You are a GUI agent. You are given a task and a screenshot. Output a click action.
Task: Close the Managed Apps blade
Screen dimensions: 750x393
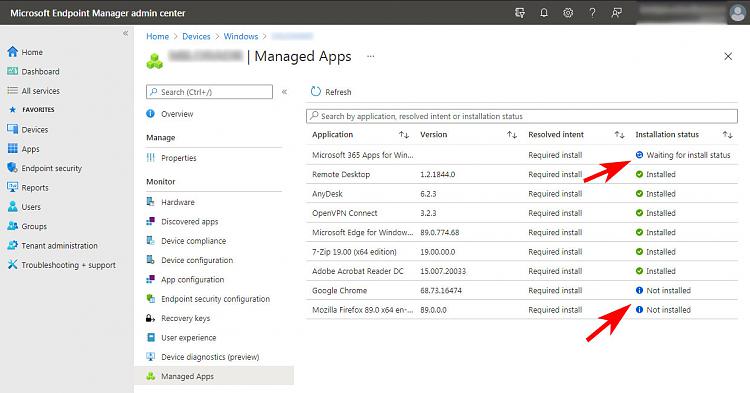click(728, 56)
